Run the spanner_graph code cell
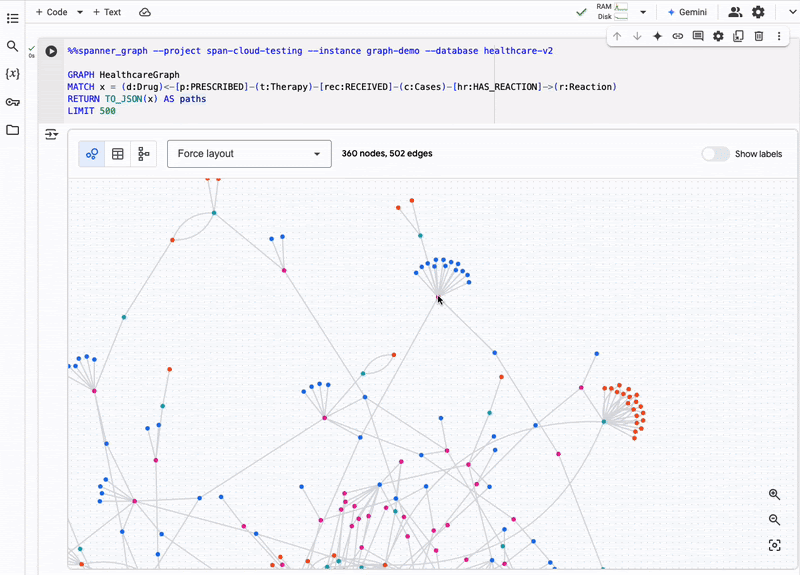This screenshot has height=575, width=800. pyautogui.click(x=51, y=51)
